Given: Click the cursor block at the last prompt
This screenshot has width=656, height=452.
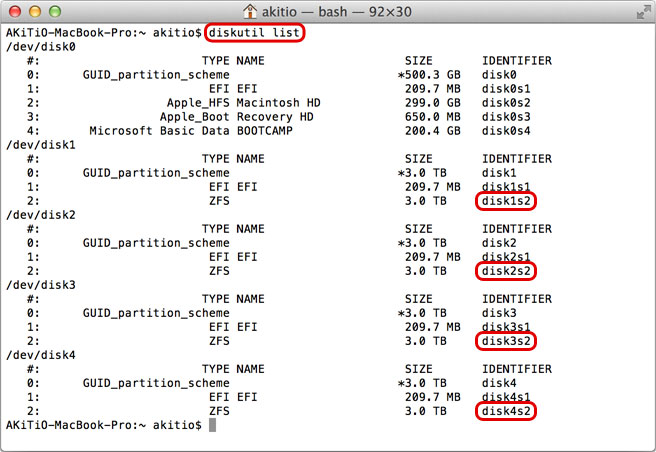Looking at the screenshot, I should pos(212,425).
